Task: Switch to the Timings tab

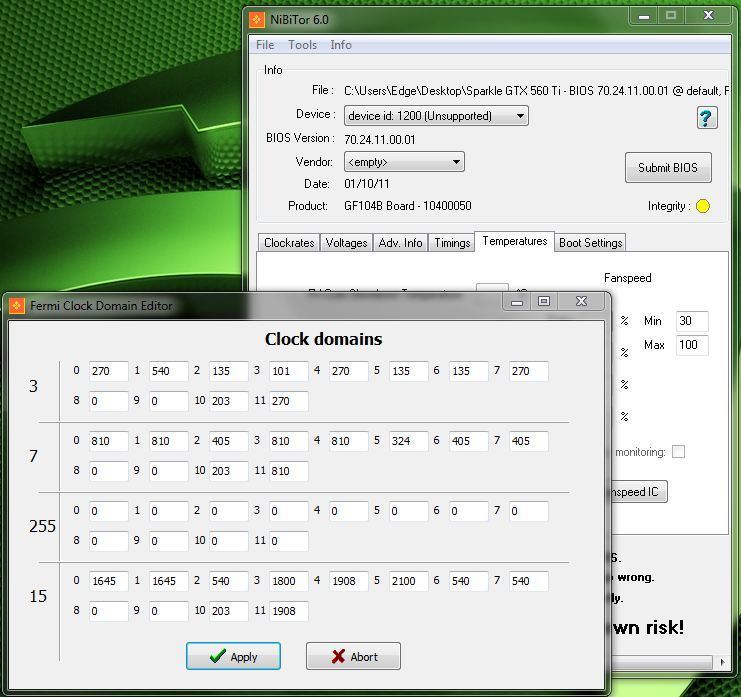Action: pos(452,243)
